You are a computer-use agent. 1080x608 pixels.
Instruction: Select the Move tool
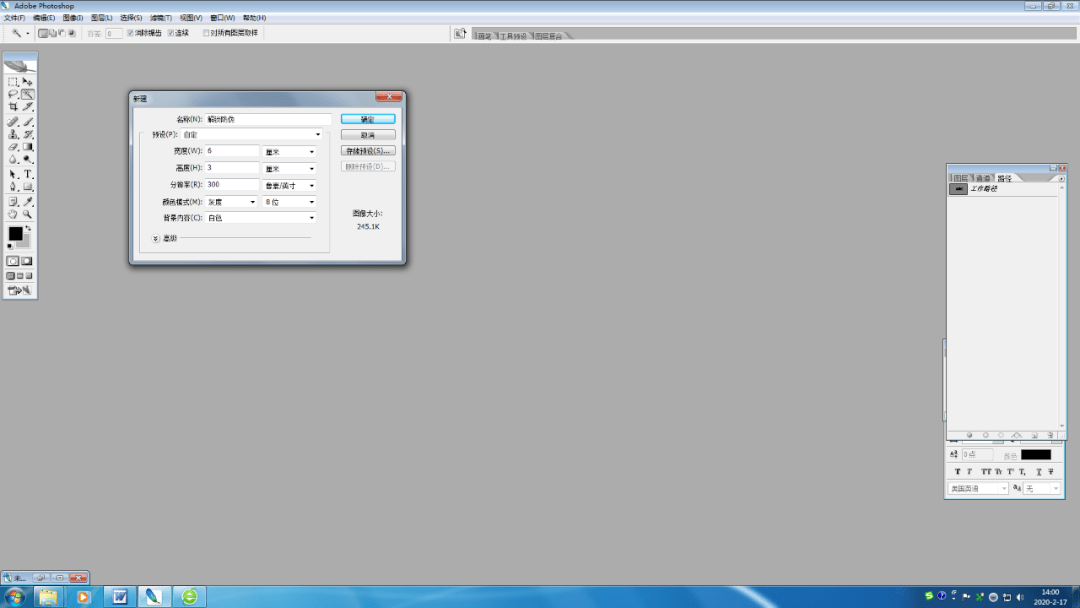[28, 82]
